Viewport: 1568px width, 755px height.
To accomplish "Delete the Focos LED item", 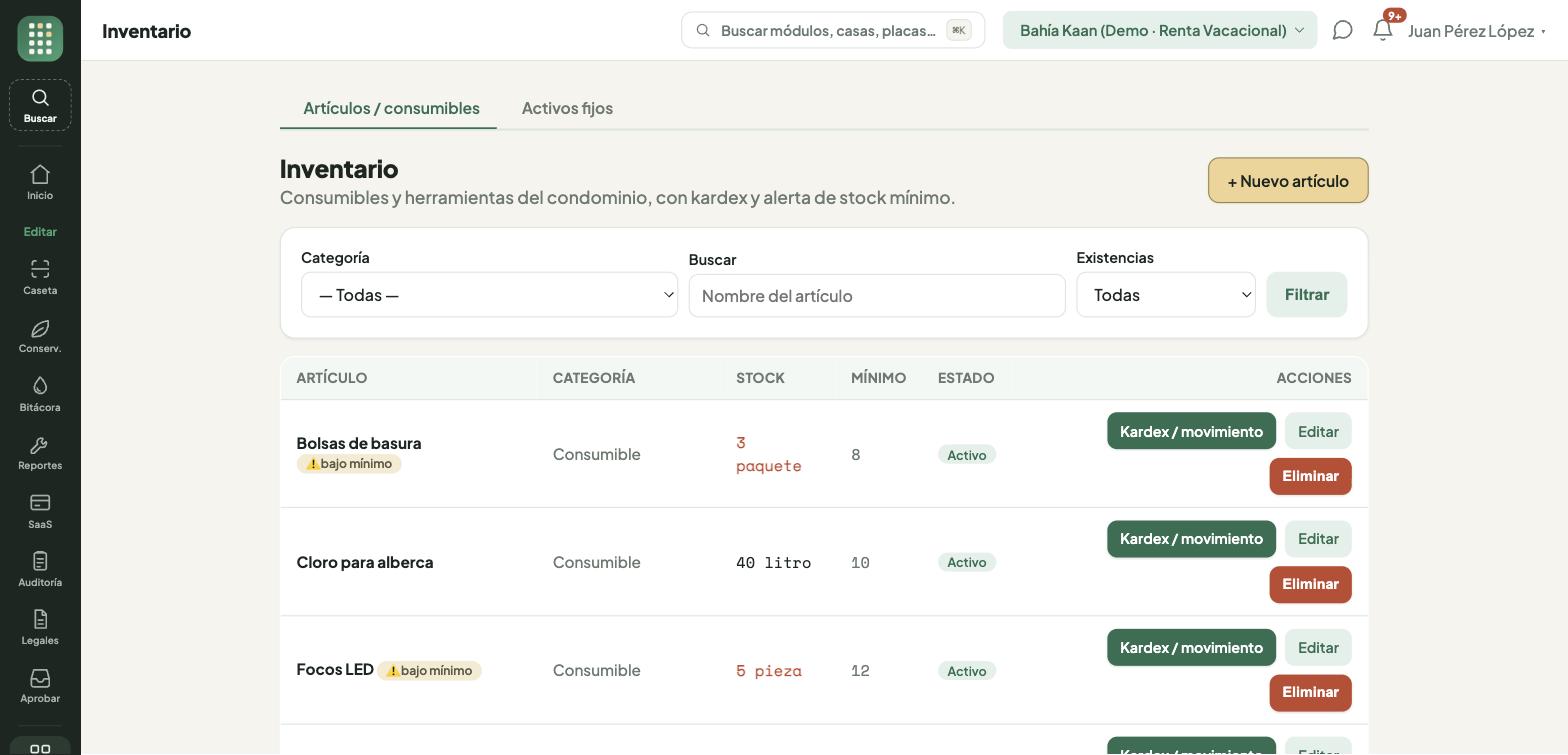I will [1310, 692].
